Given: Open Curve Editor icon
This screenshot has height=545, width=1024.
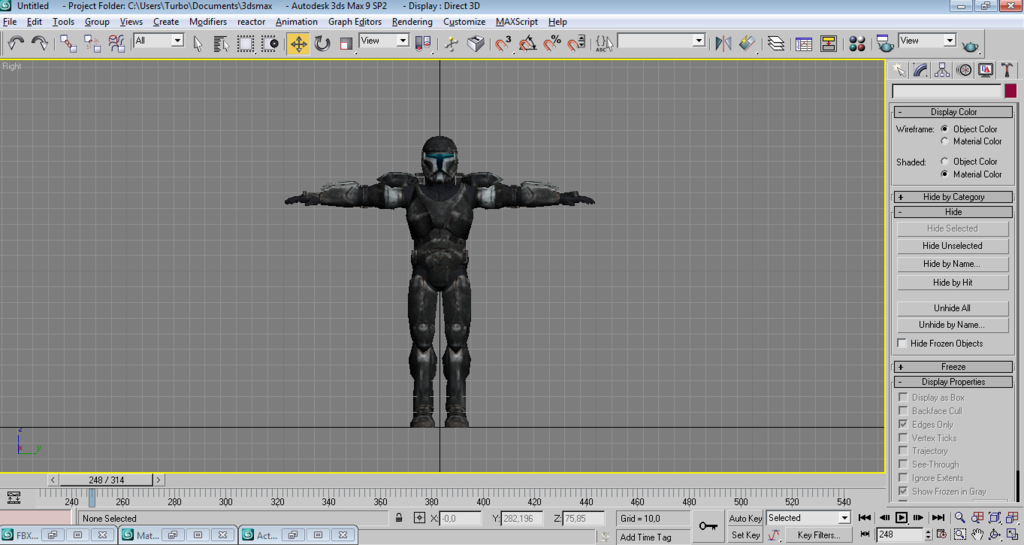Looking at the screenshot, I should (x=804, y=43).
